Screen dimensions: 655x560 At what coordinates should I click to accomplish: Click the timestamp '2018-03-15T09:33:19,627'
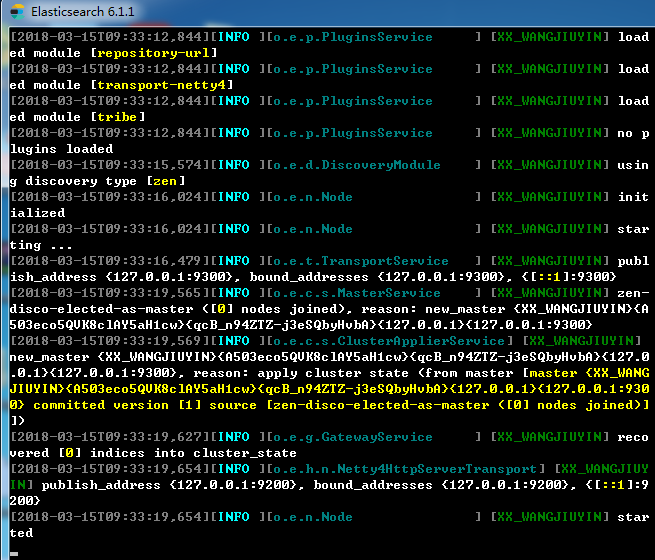click(x=109, y=437)
